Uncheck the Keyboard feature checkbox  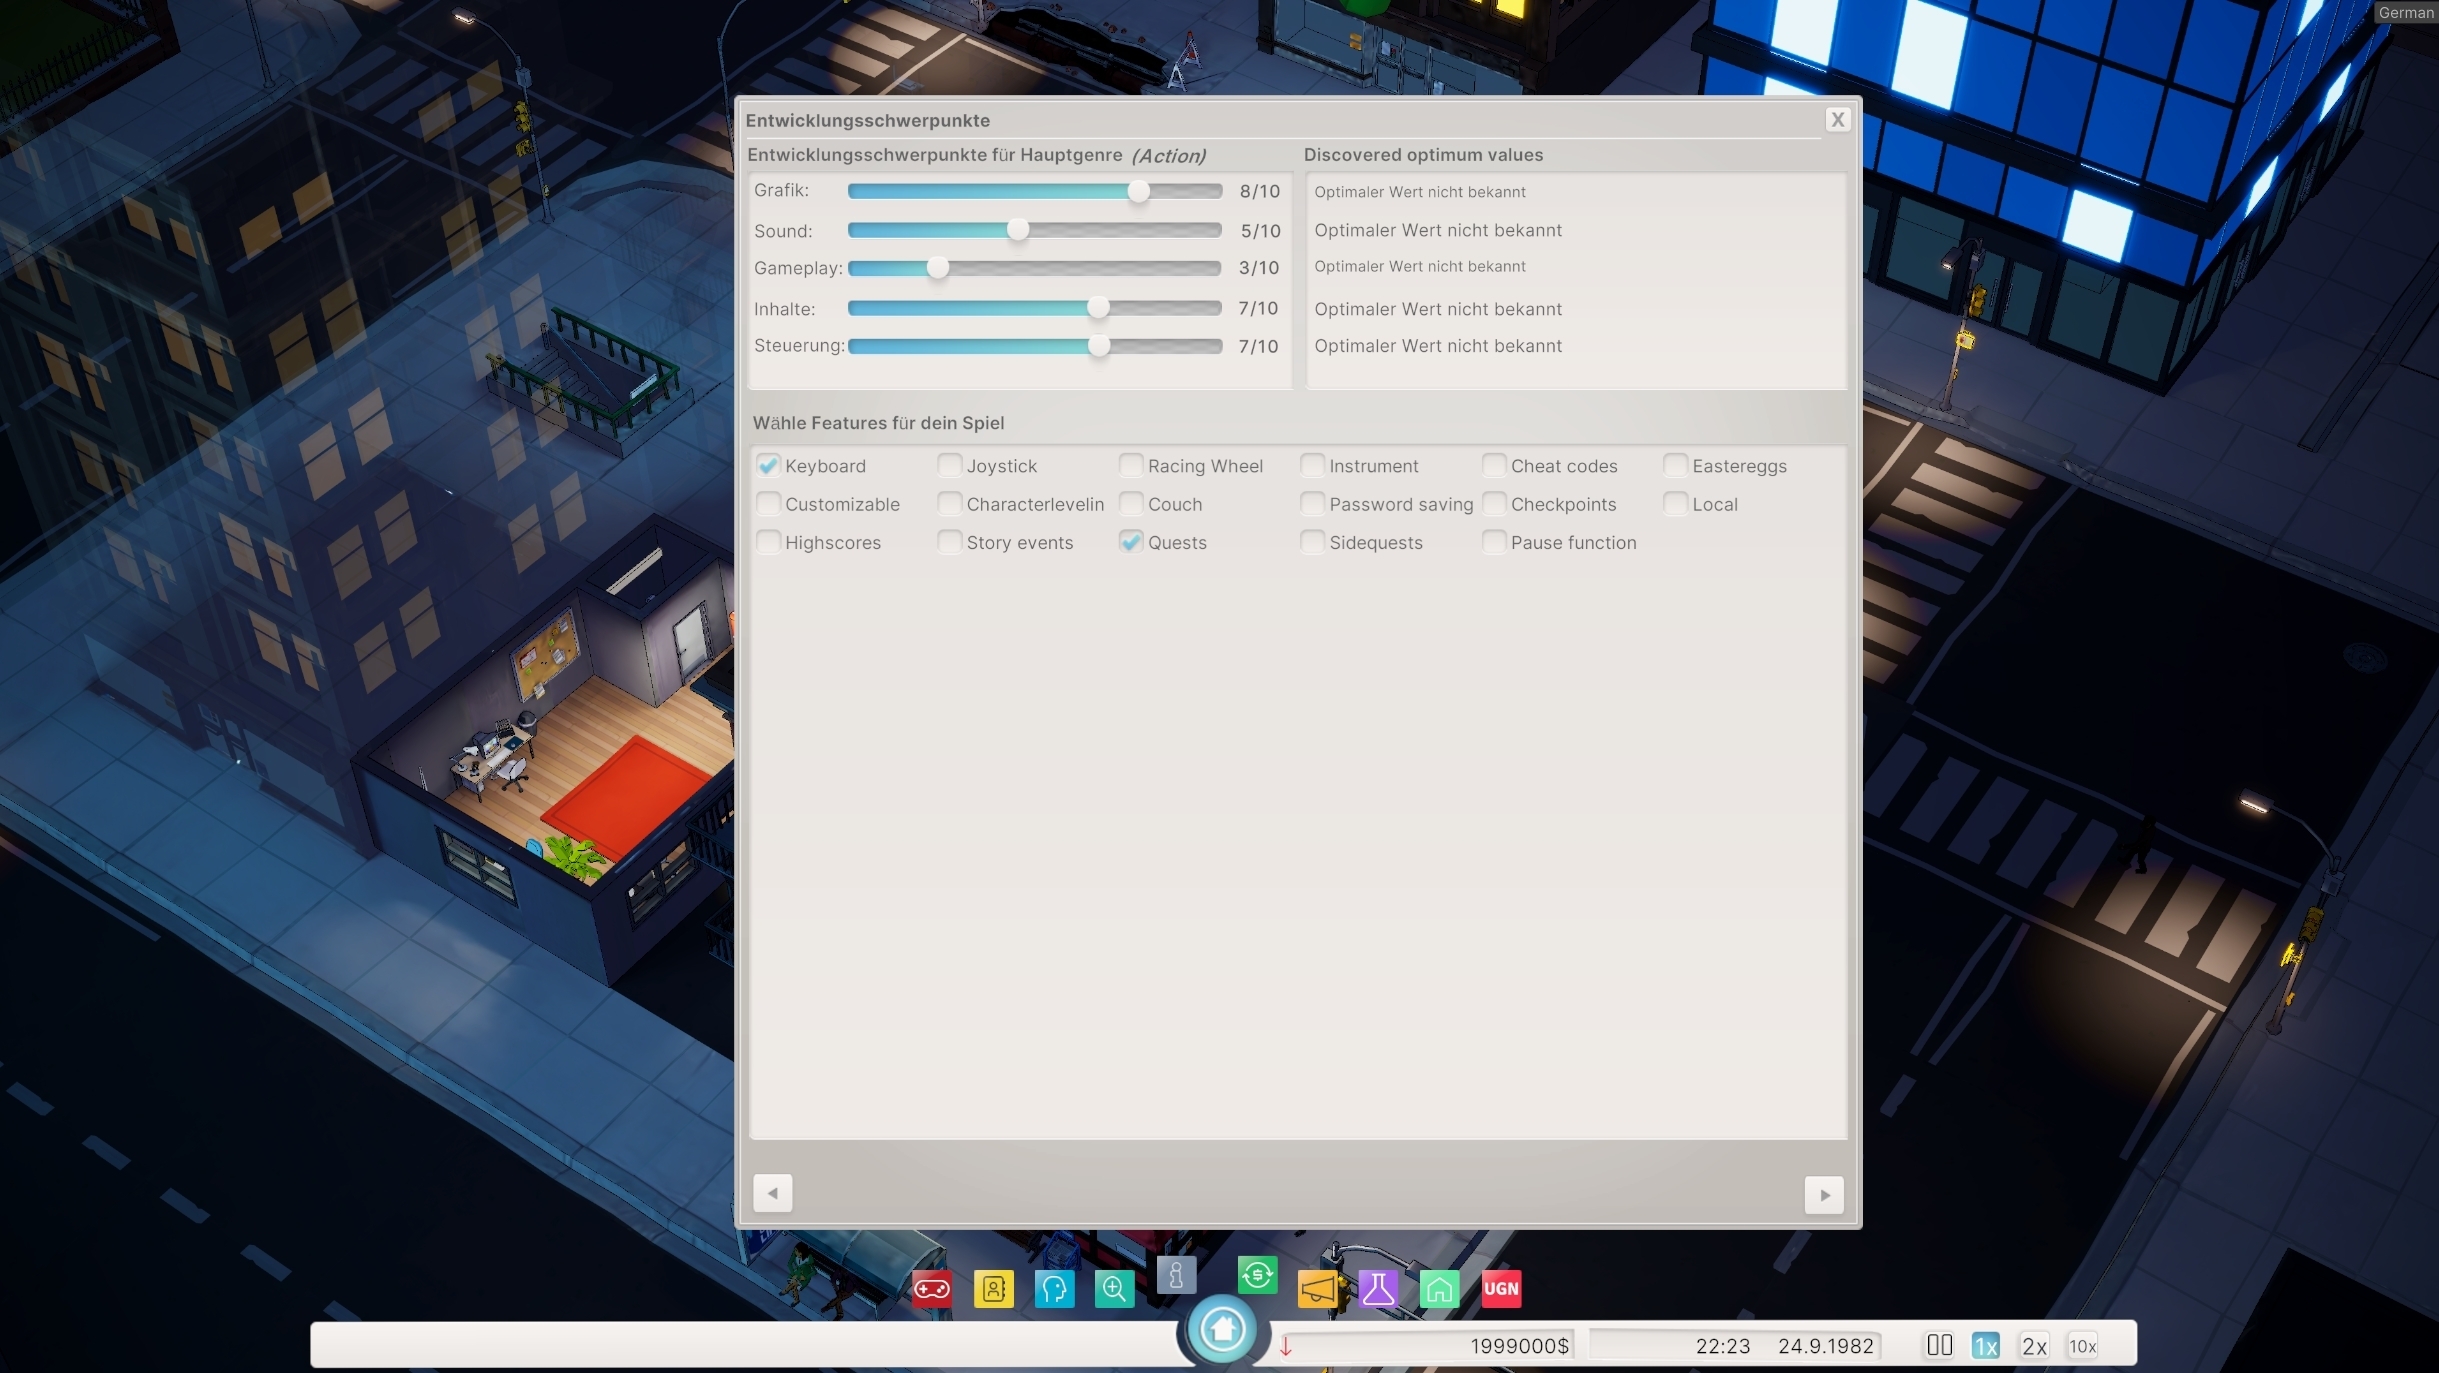(768, 465)
